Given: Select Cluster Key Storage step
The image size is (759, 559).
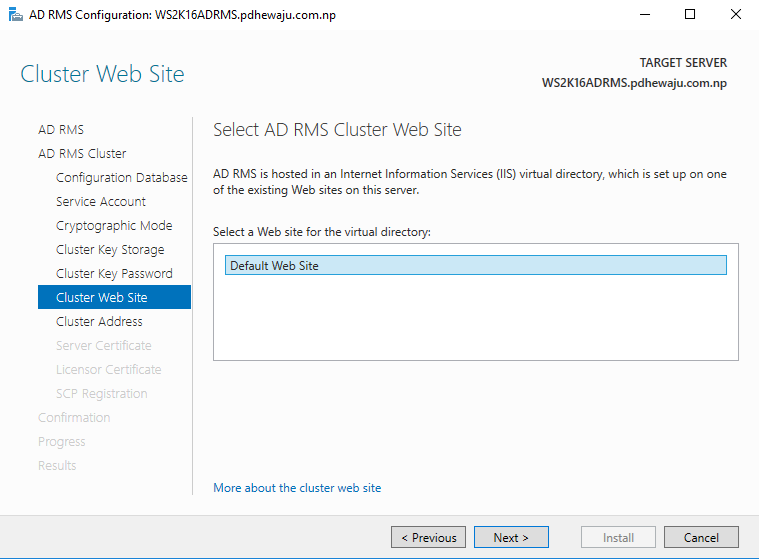Looking at the screenshot, I should click(110, 250).
